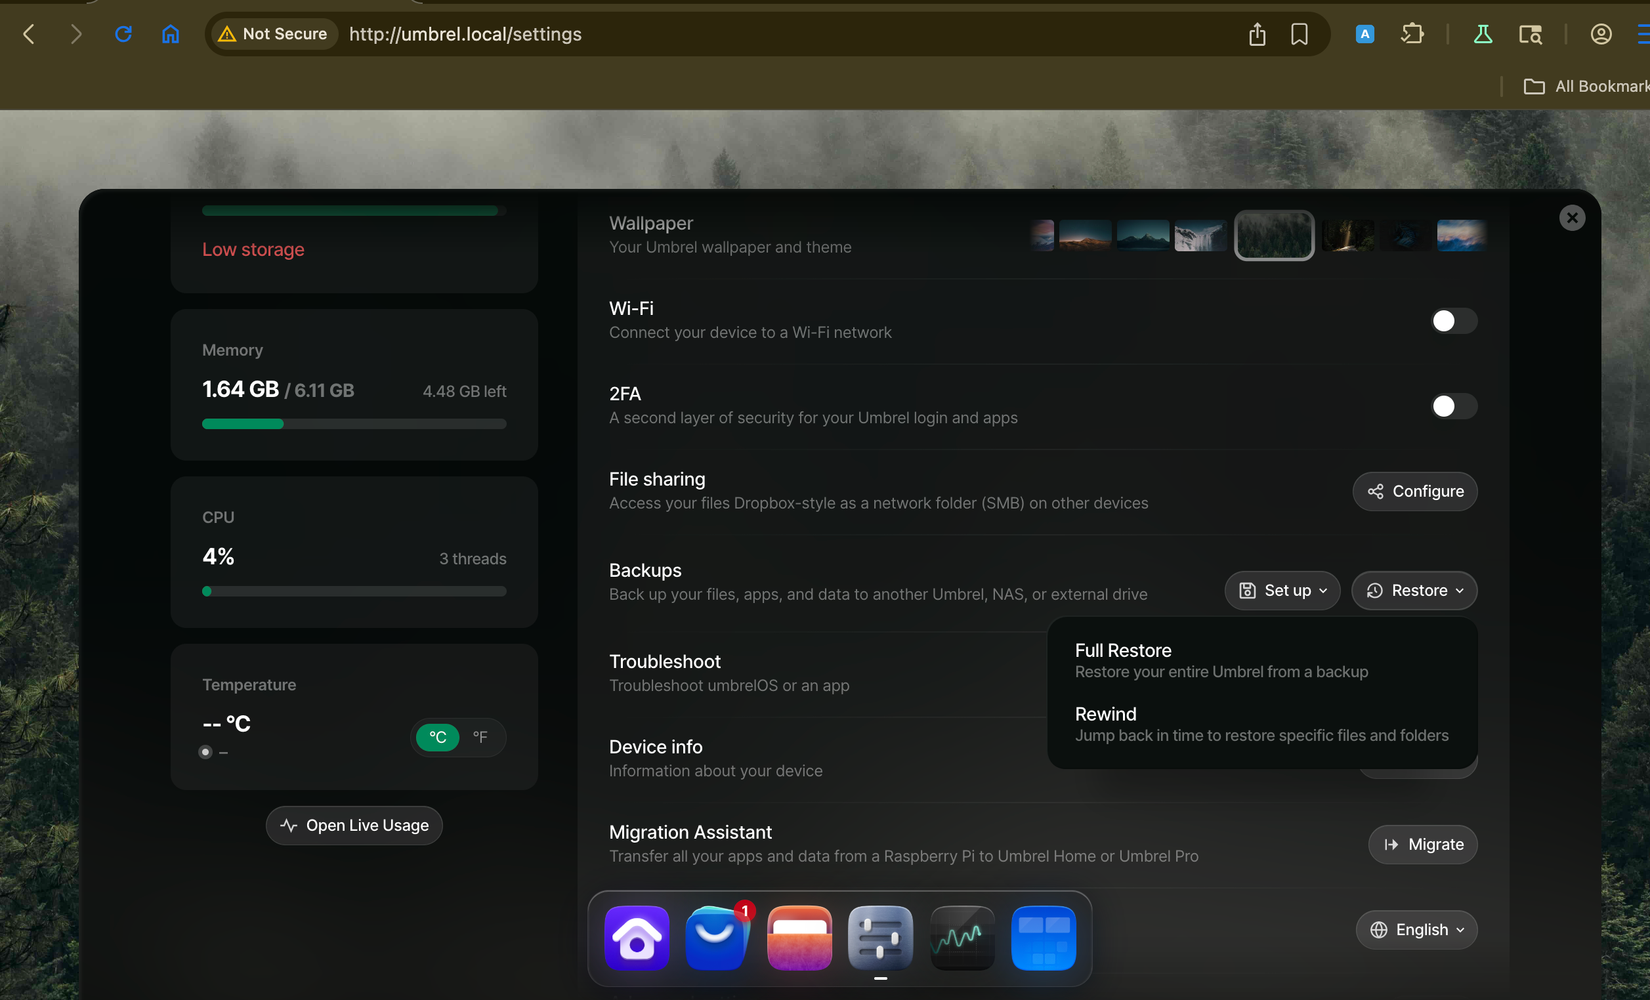Select the last blue sky mountain wallpaper
The height and width of the screenshot is (1000, 1650).
(x=1461, y=235)
